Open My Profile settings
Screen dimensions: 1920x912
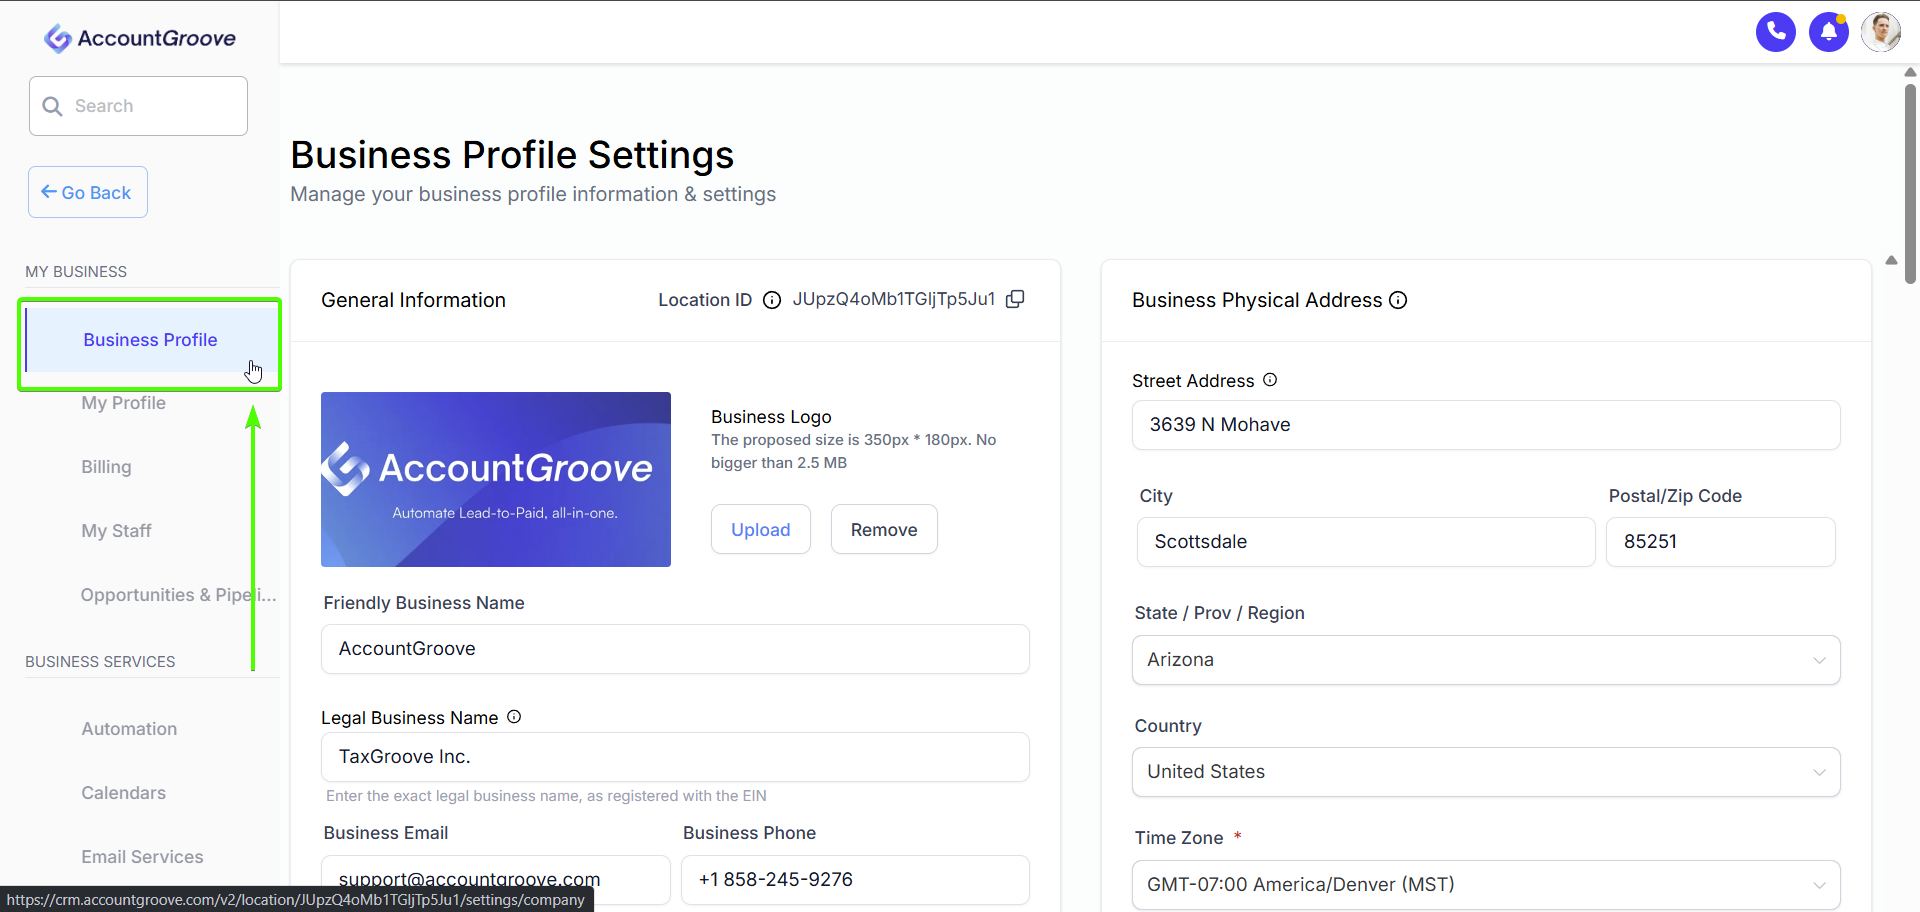(124, 403)
